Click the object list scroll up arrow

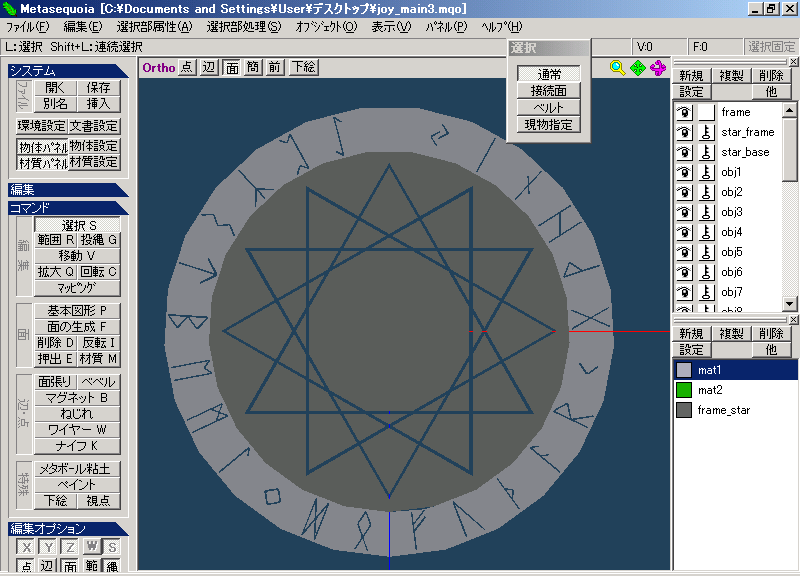click(789, 110)
